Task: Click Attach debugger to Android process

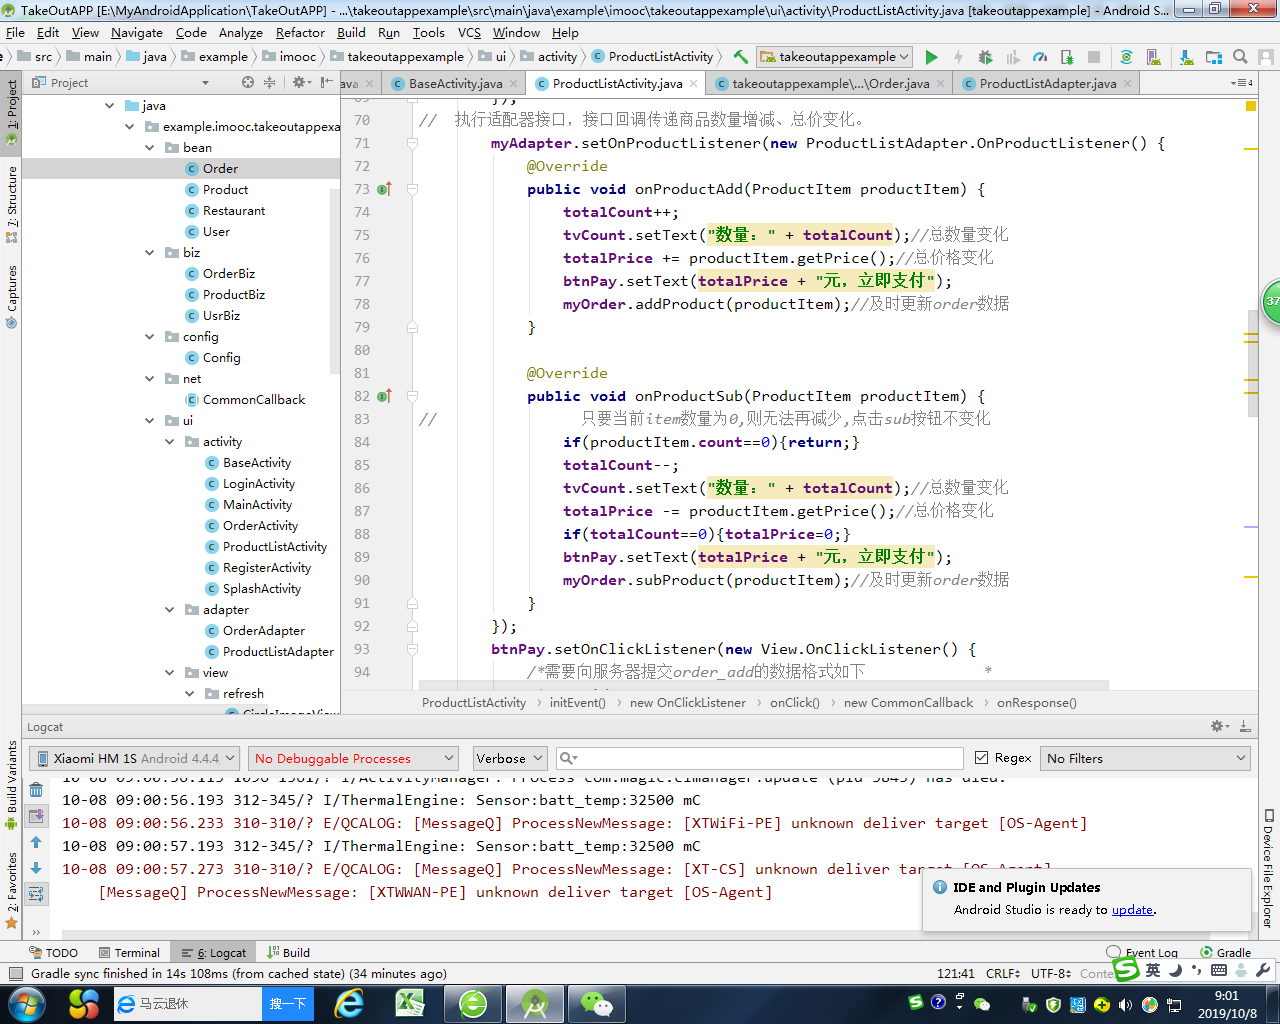Action: click(1067, 57)
